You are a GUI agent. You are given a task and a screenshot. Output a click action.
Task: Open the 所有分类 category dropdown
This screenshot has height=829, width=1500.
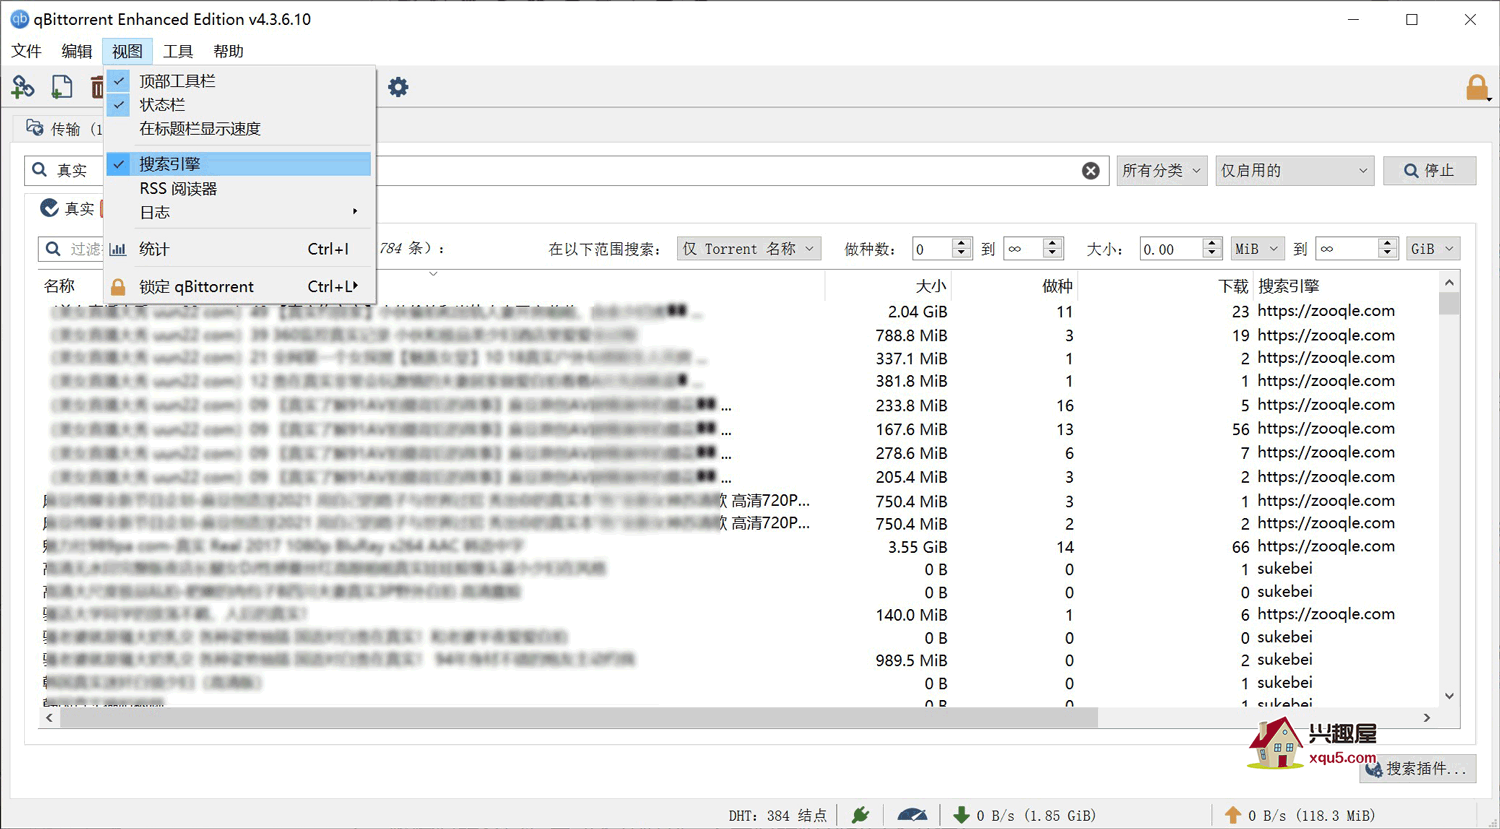[1162, 171]
